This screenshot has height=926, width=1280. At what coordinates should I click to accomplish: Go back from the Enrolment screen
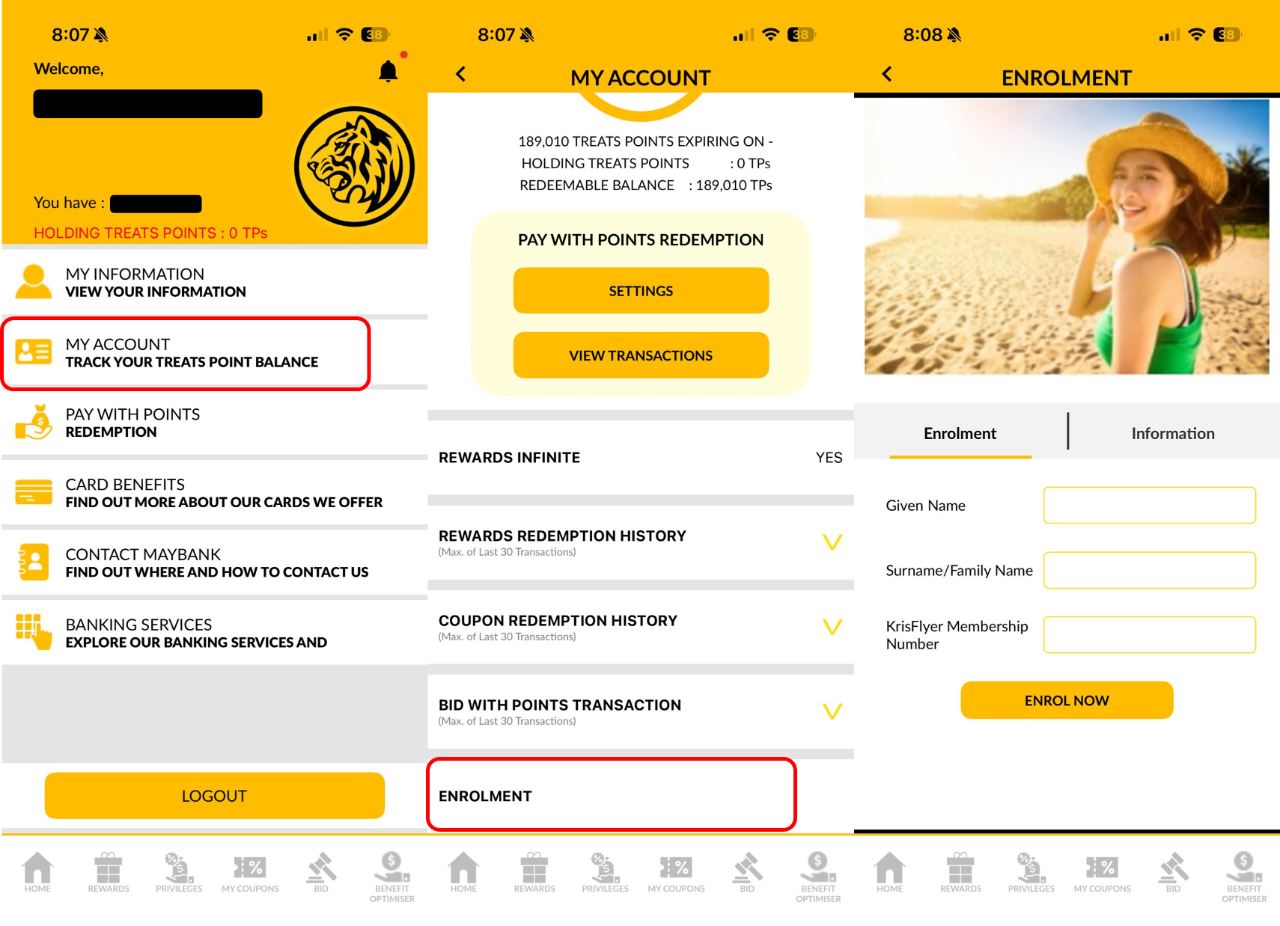pos(886,74)
